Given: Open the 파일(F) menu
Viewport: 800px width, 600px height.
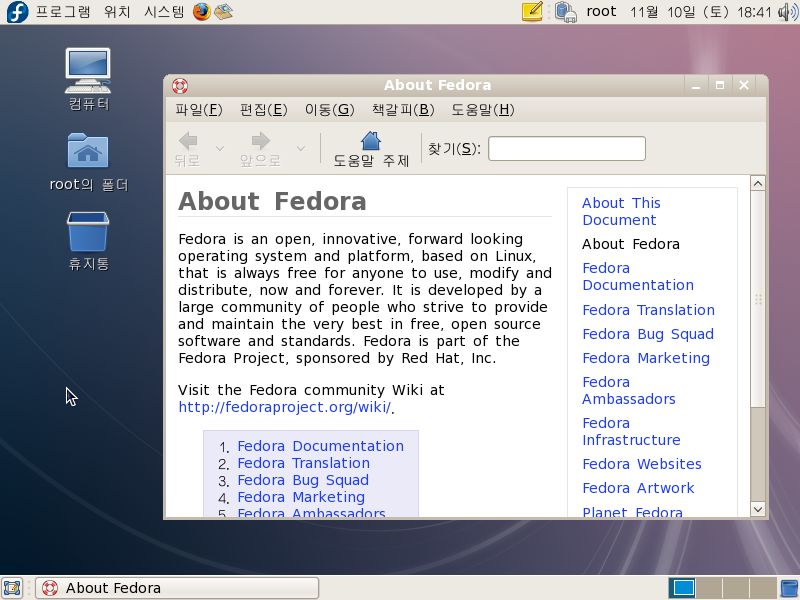Looking at the screenshot, I should point(198,110).
